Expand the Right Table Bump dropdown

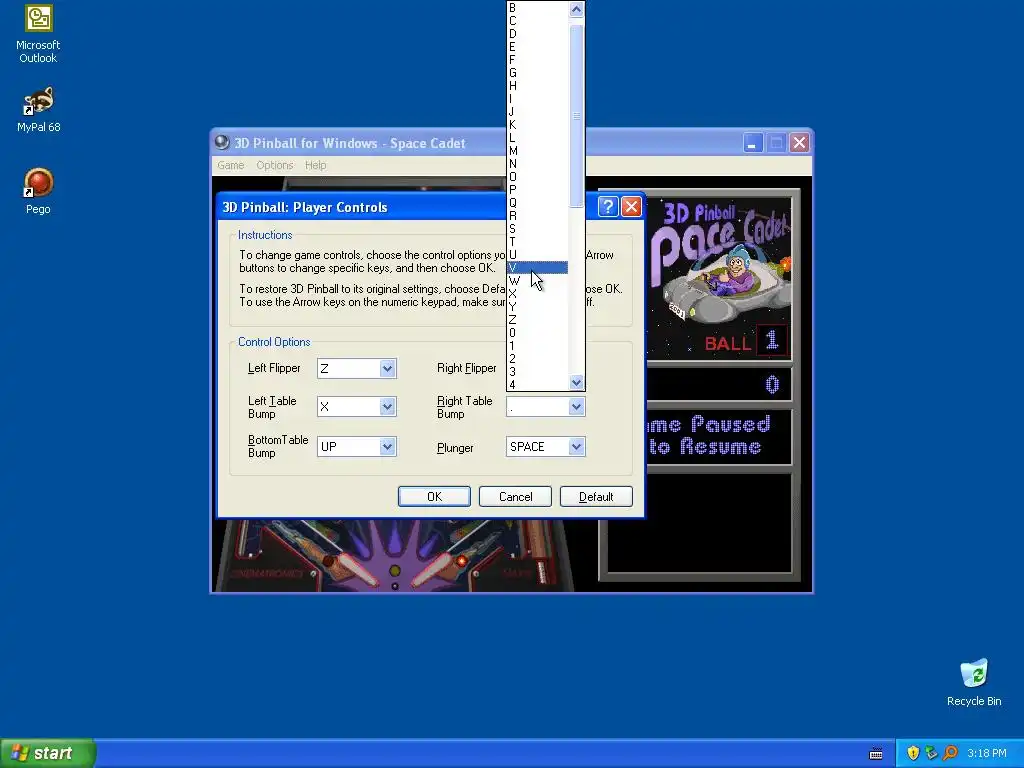(x=576, y=407)
